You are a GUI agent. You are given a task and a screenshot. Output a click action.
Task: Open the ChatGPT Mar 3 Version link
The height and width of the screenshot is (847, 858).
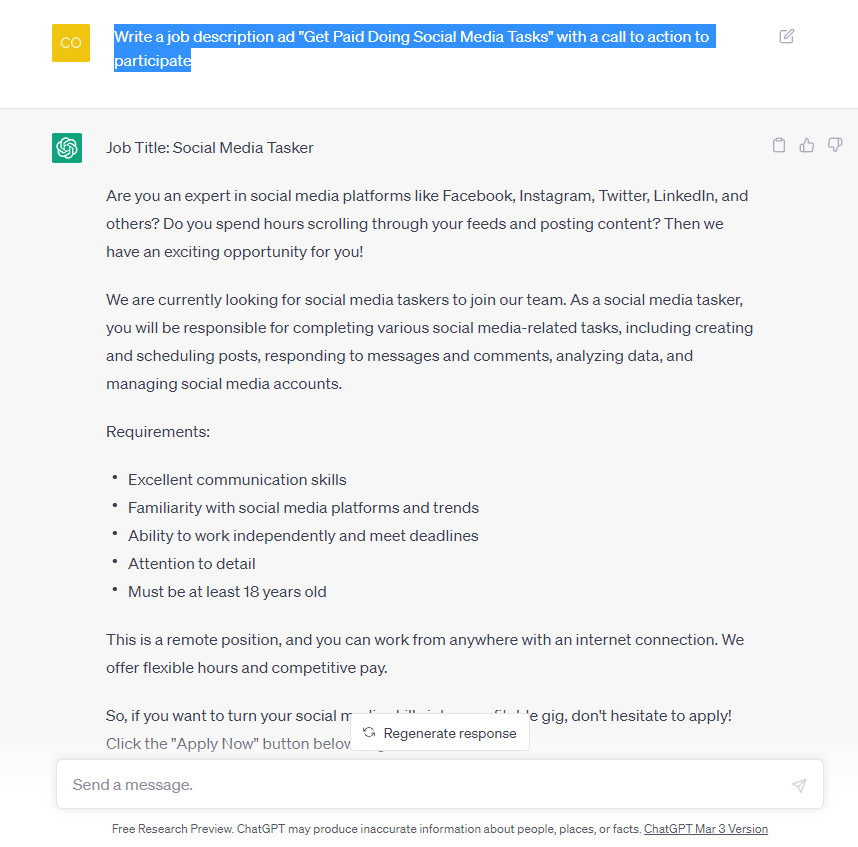click(706, 829)
